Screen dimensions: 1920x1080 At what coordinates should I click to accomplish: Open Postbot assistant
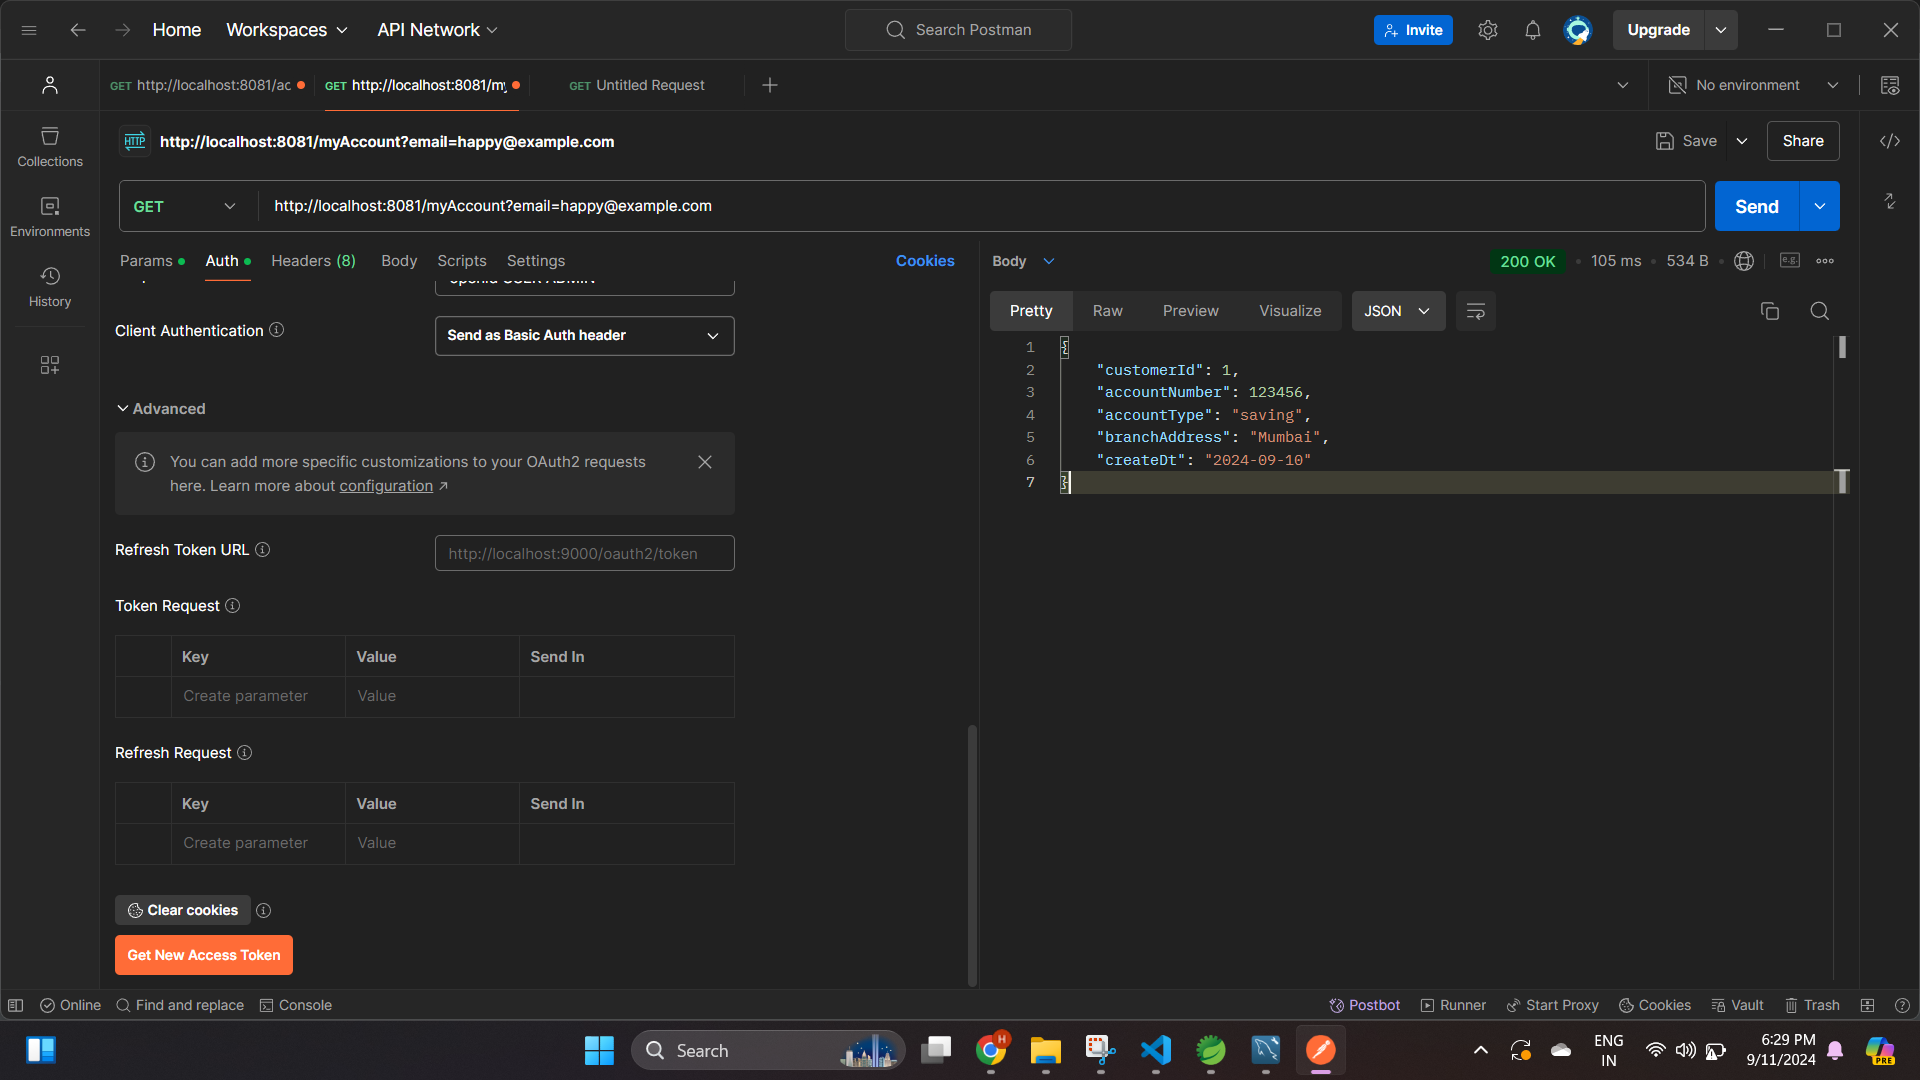(x=1364, y=1005)
